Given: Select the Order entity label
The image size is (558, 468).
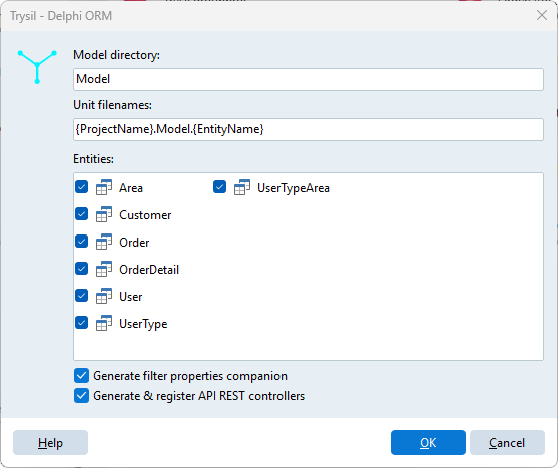Looking at the screenshot, I should (x=134, y=242).
